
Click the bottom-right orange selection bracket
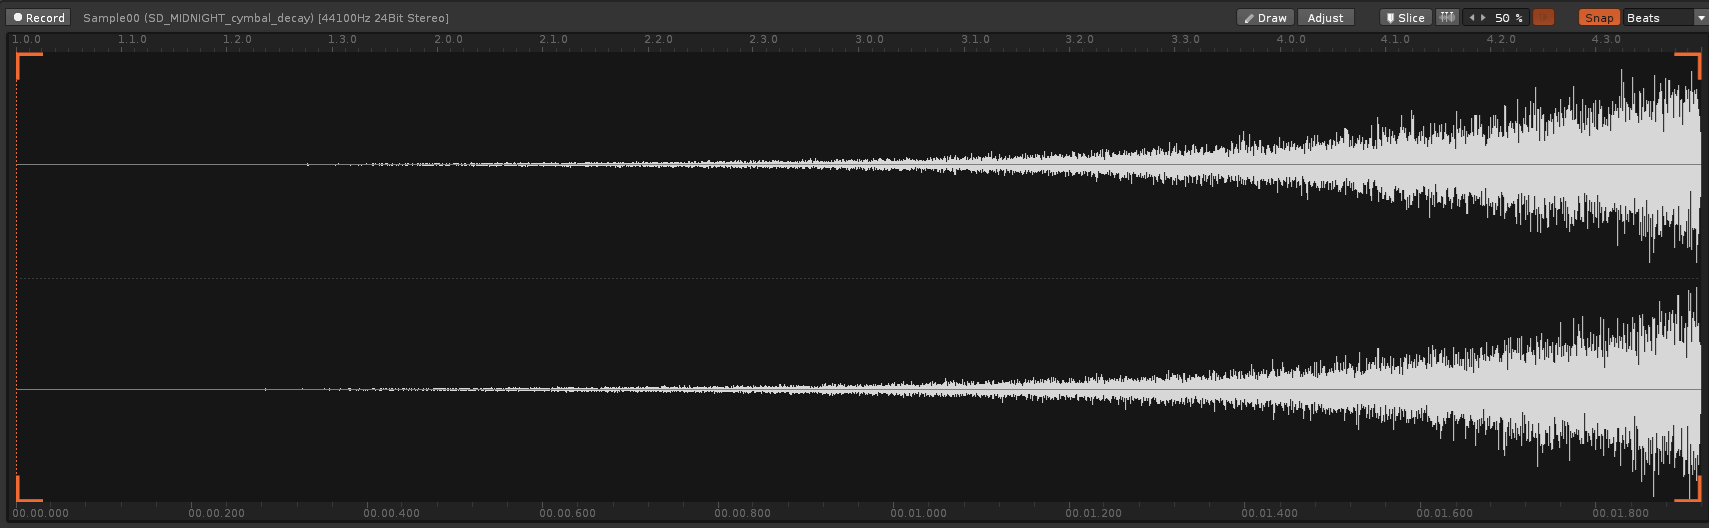1689,489
